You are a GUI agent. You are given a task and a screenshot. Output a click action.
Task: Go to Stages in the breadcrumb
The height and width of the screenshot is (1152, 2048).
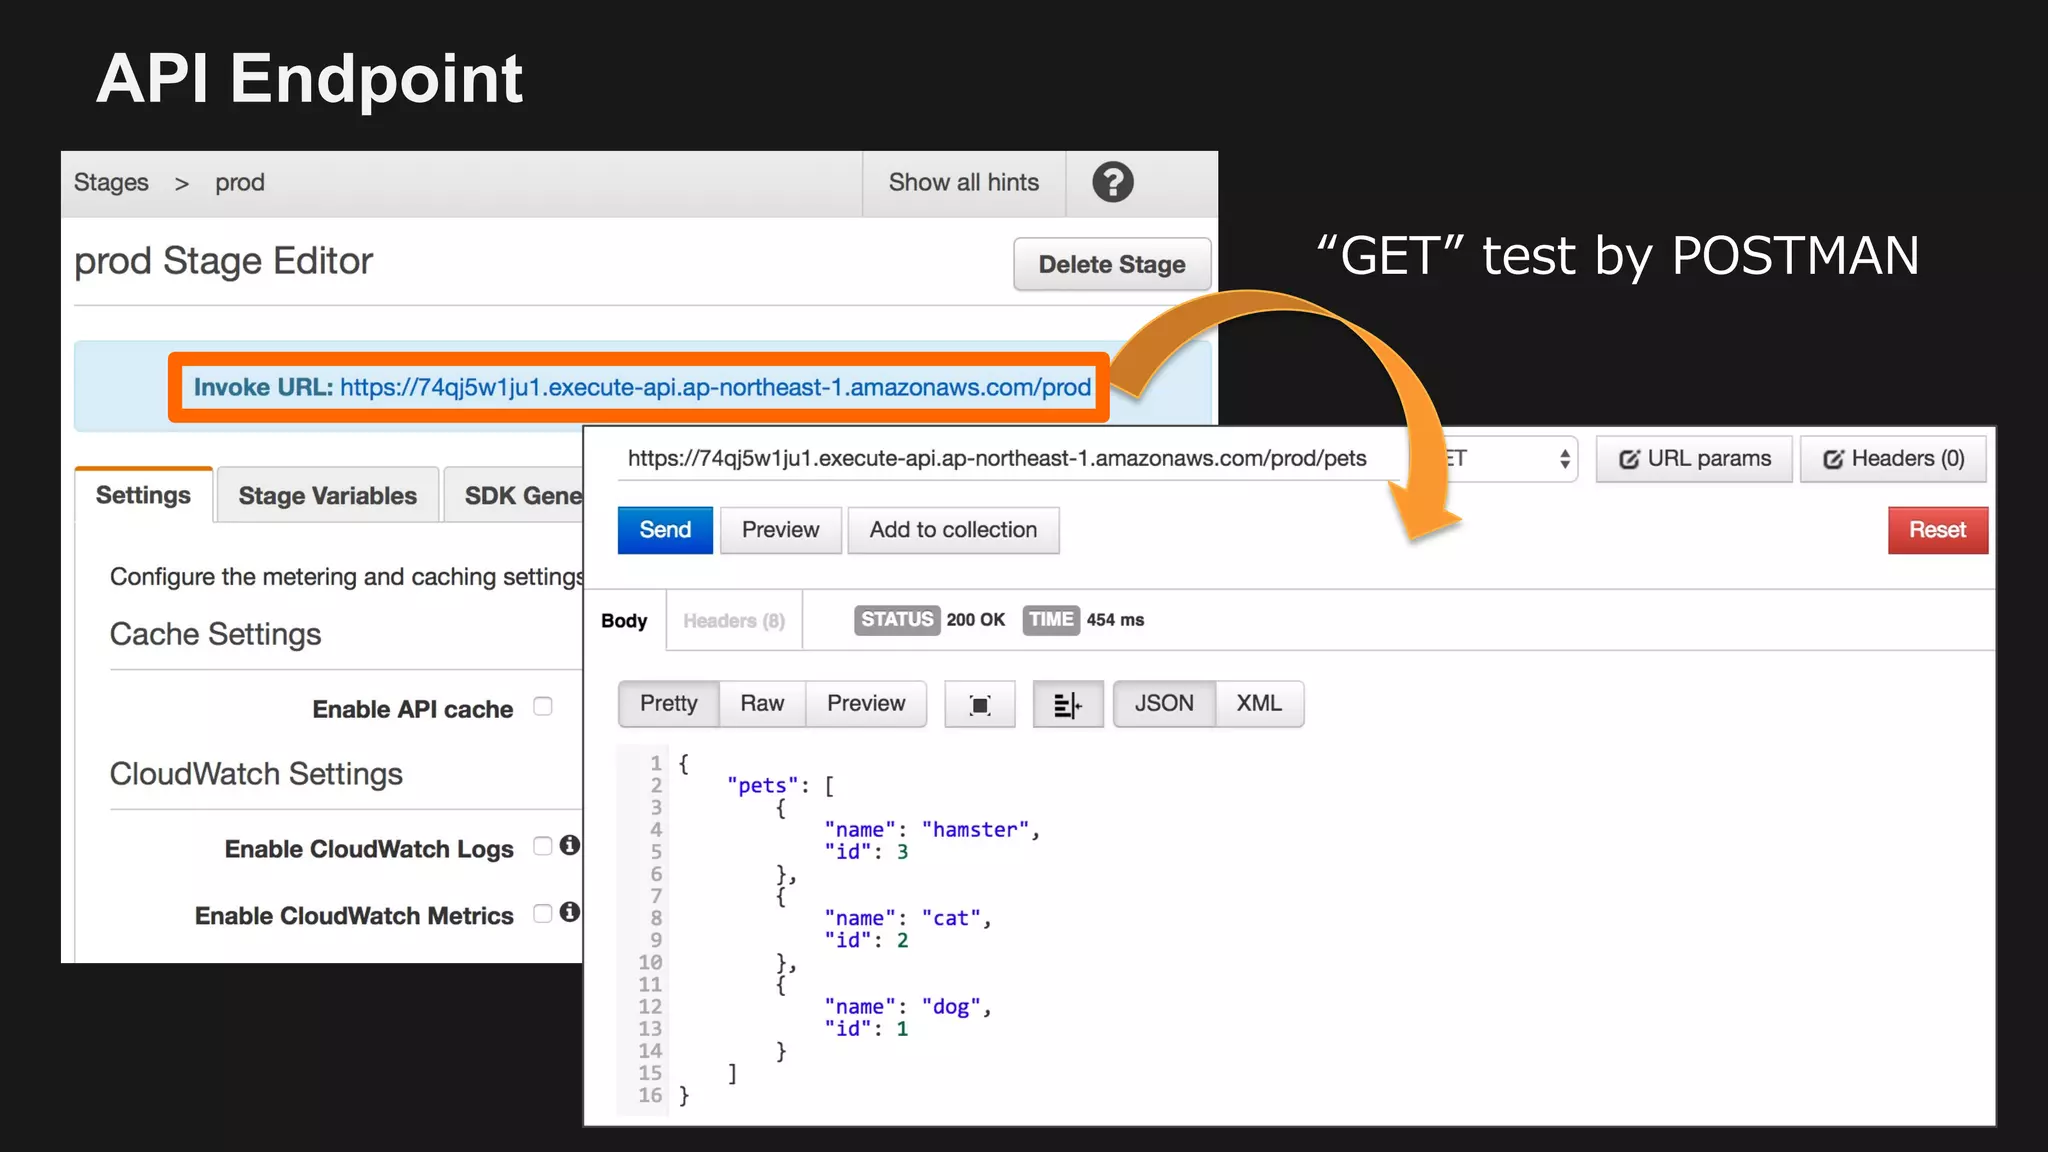111,182
